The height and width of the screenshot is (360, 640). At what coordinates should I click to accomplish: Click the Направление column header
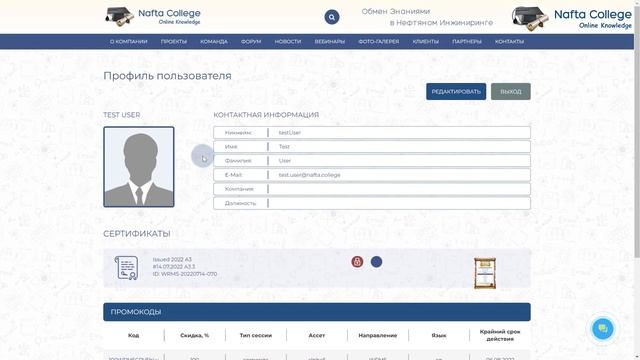click(x=378, y=335)
